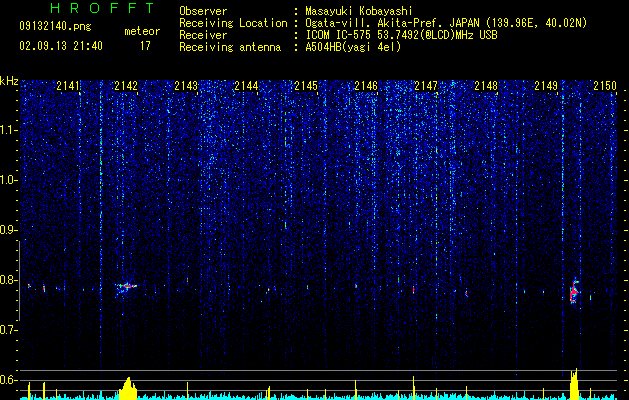Viewport: 629px width, 400px height.
Task: Click the observer name Masayuki Kobayashi
Action: 359,12
